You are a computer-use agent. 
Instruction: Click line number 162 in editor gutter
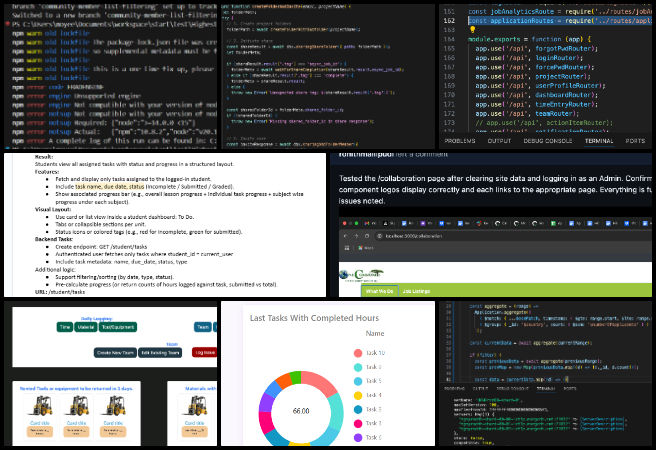point(449,20)
